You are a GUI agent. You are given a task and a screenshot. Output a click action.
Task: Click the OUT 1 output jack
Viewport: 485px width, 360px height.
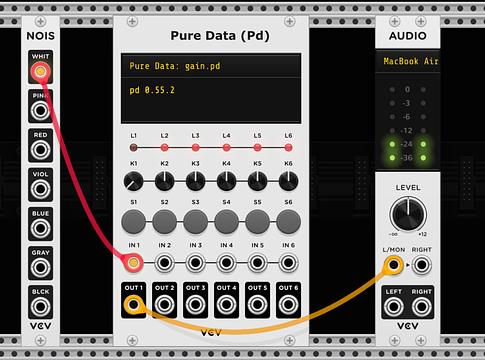click(x=133, y=305)
